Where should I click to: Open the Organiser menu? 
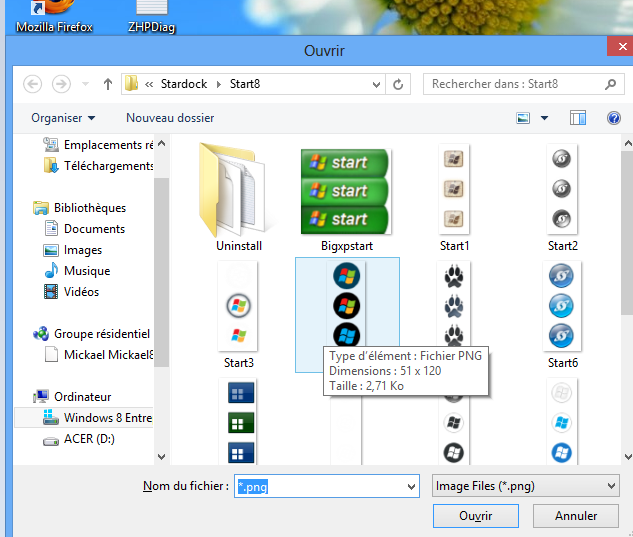(63, 118)
